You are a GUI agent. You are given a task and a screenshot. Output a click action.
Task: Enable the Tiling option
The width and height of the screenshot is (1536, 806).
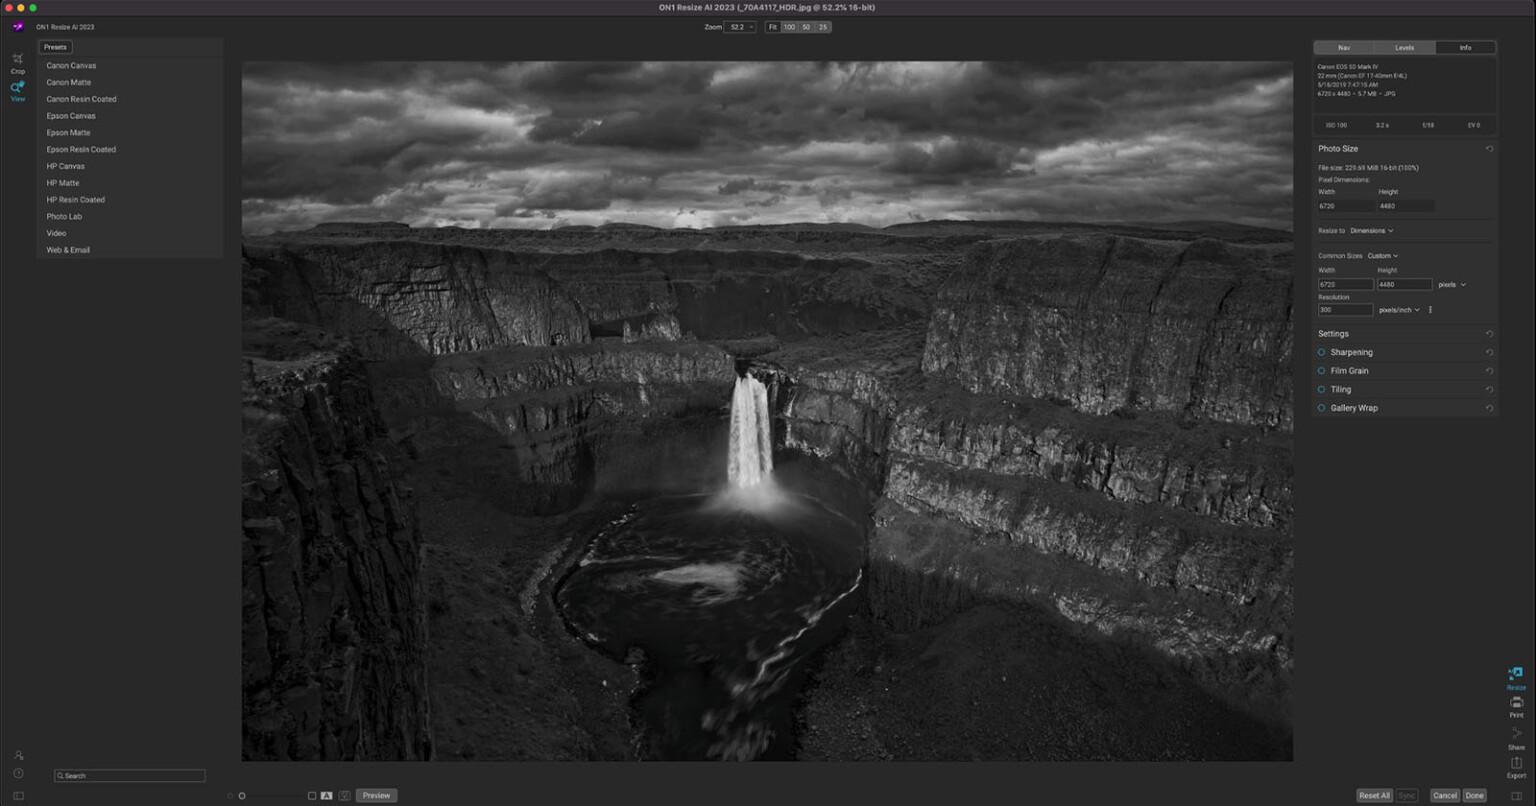[x=1322, y=389]
